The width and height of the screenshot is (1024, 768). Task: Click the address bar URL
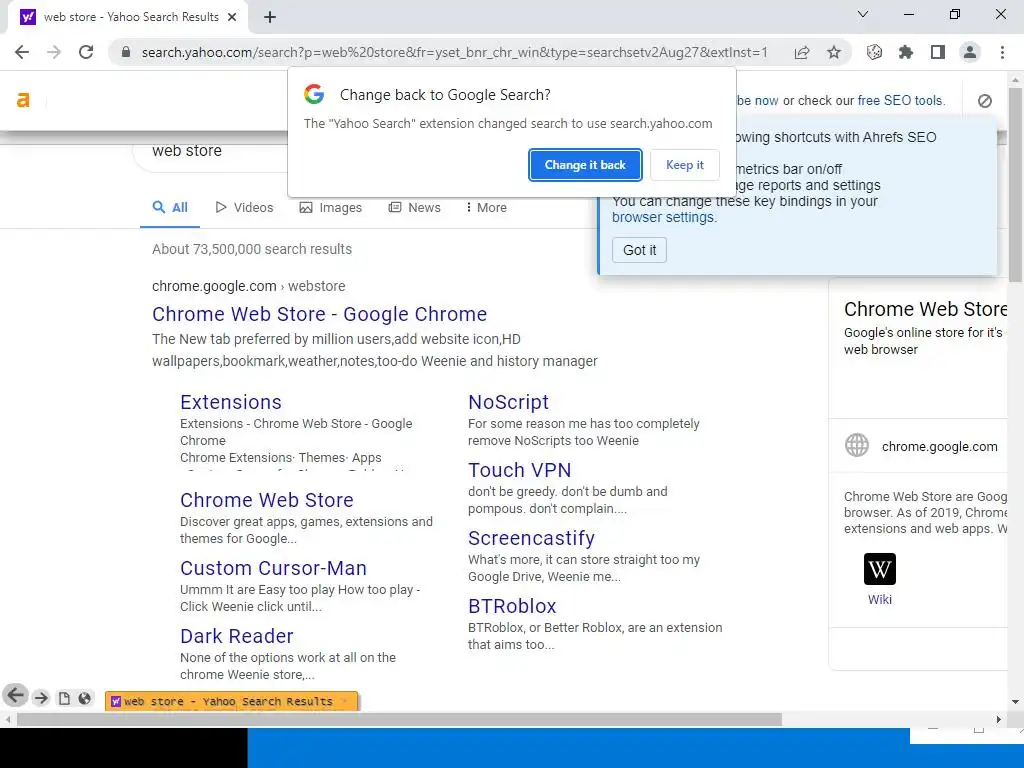454,52
